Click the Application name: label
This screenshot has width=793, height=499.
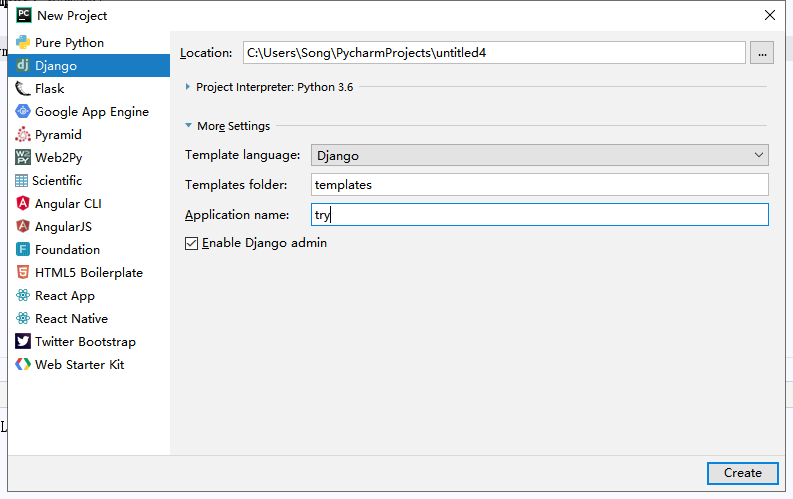coord(237,215)
